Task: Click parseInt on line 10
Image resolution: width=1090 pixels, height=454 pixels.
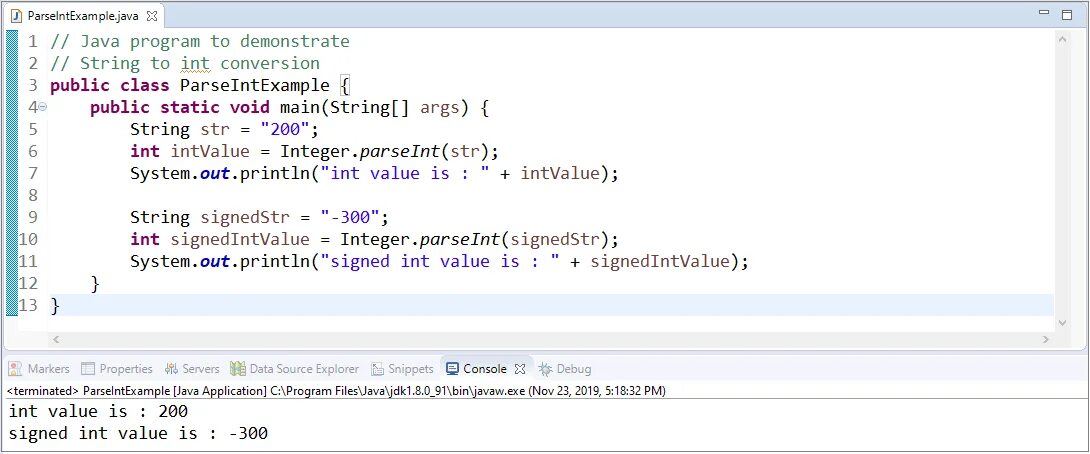Action: 460,239
